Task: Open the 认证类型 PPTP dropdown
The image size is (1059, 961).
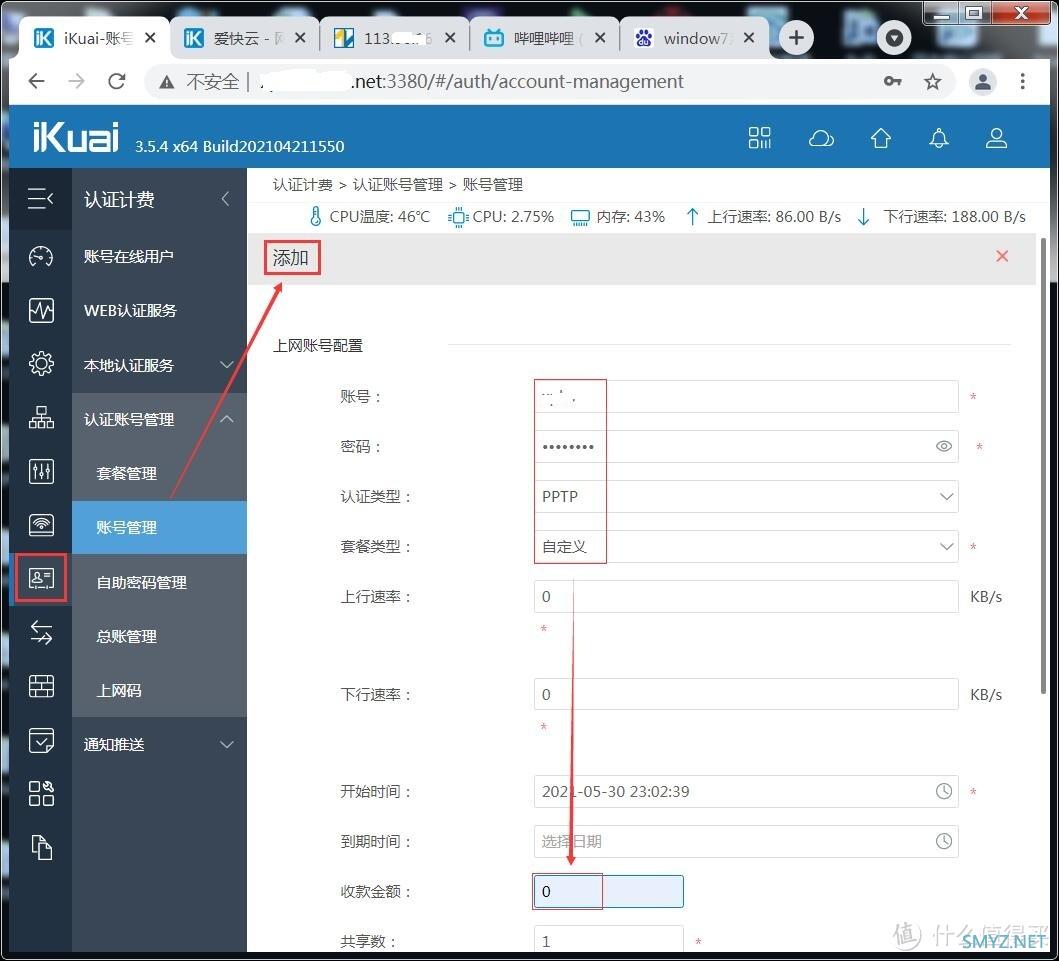Action: click(x=746, y=496)
